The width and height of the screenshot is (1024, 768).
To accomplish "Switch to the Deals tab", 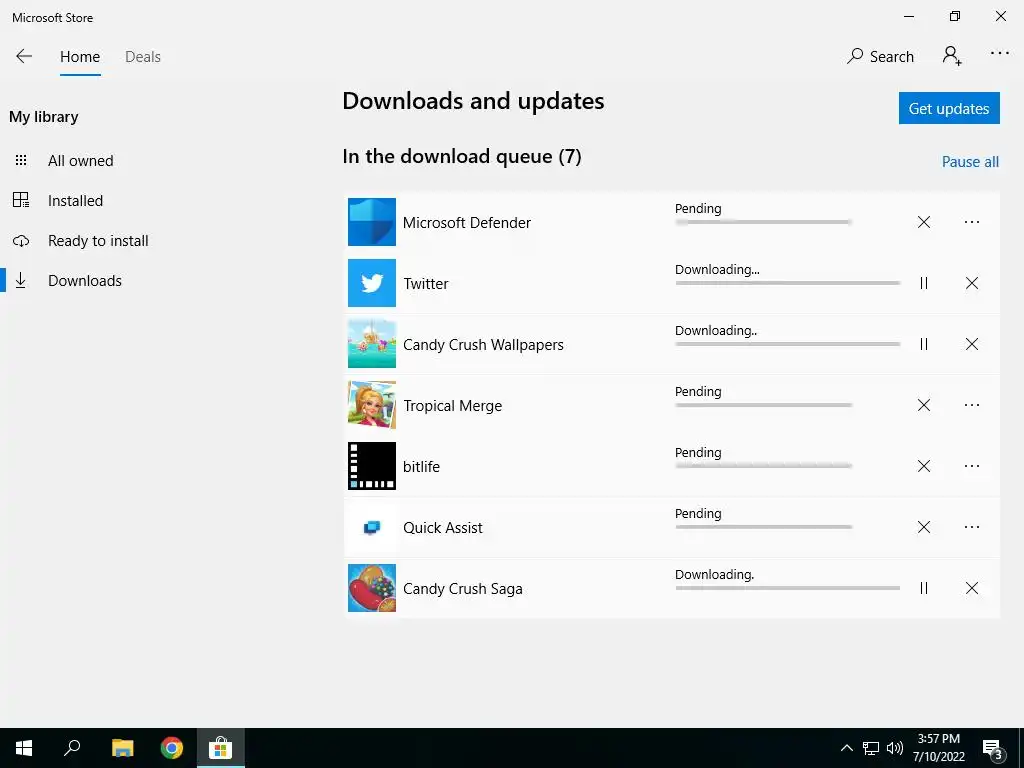I will coord(143,57).
